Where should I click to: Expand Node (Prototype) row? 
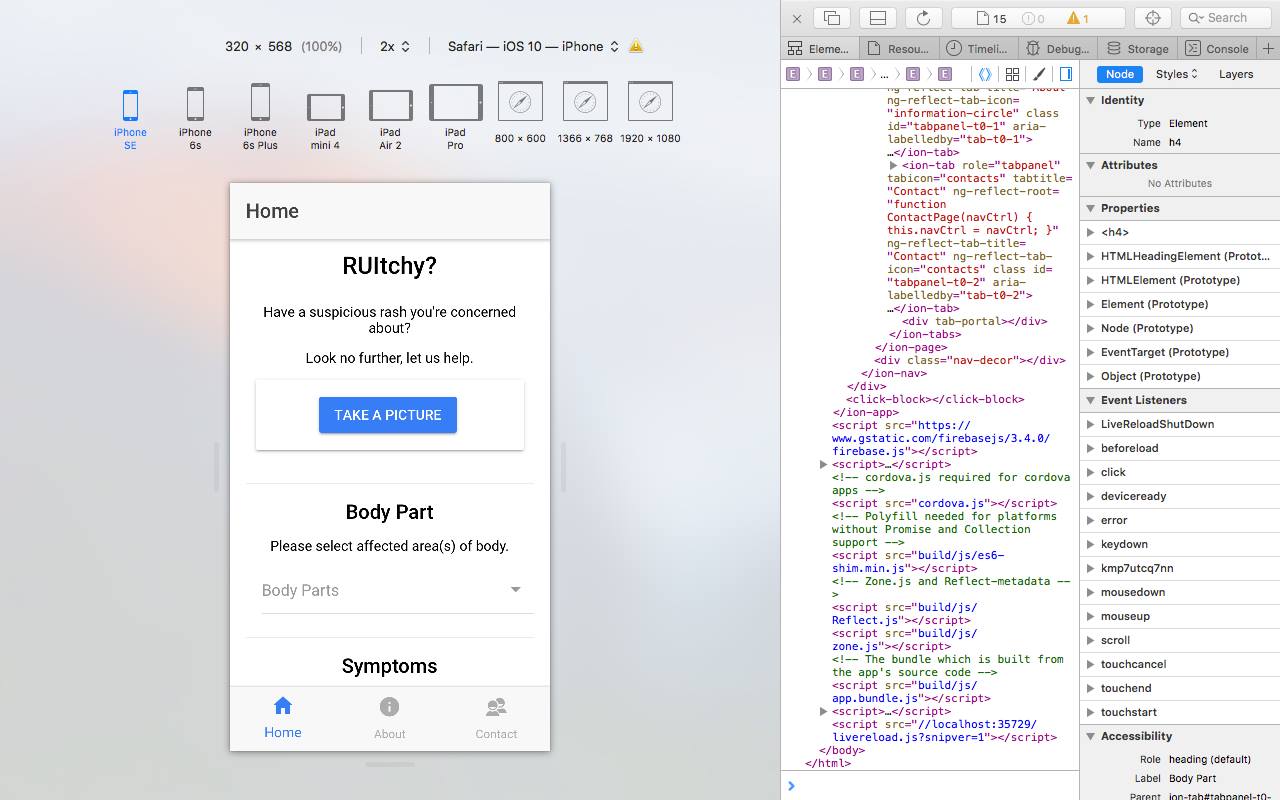tap(1090, 328)
